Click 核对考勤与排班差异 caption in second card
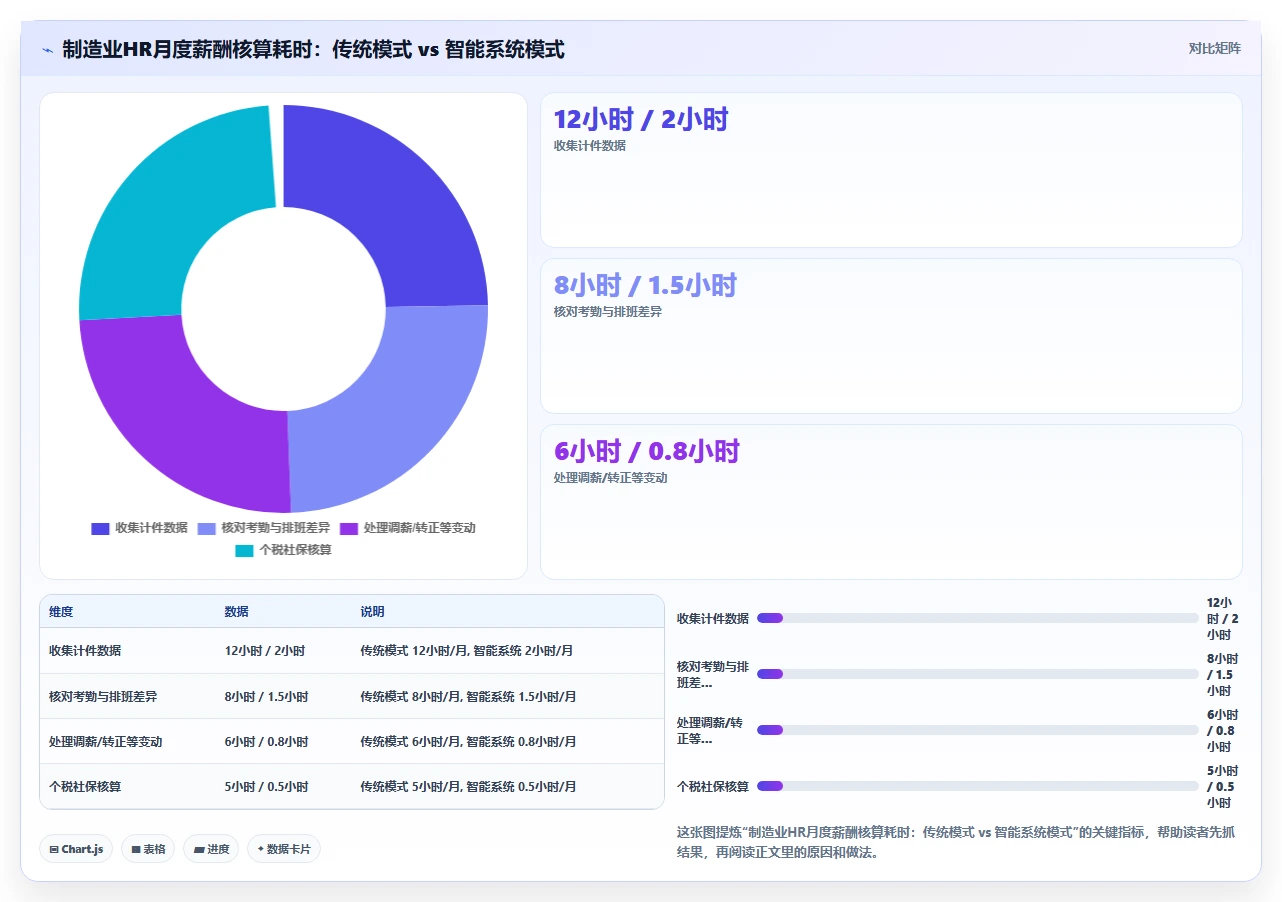 pos(608,312)
